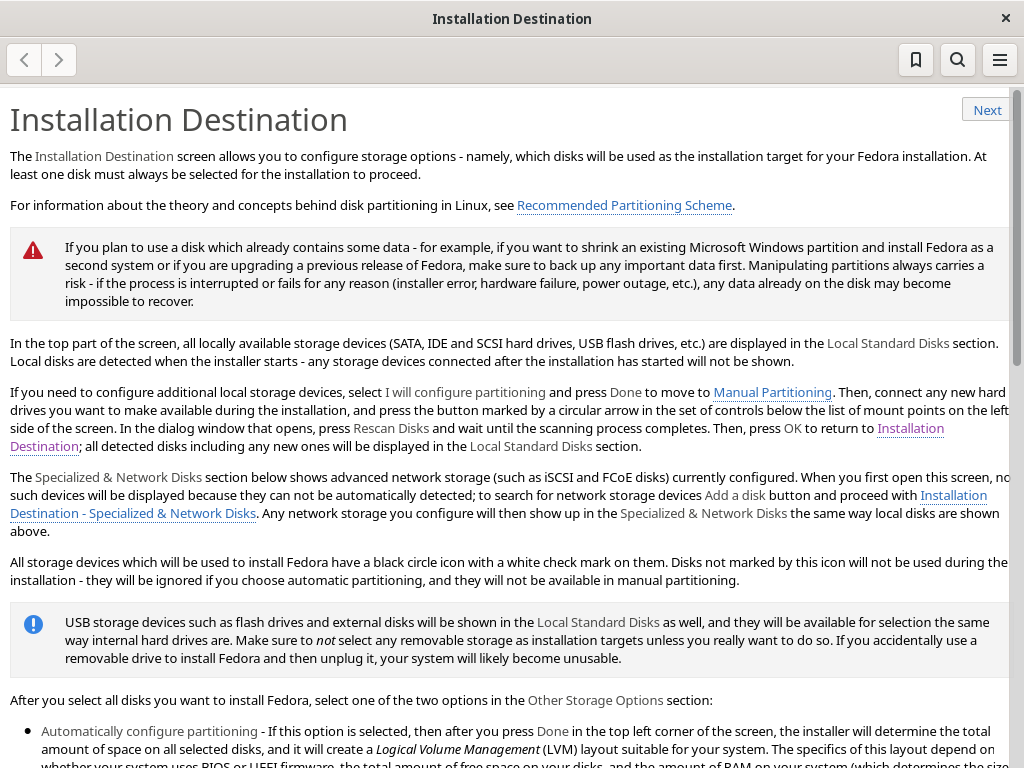This screenshot has width=1024, height=768.
Task: Click the blue information note icon
Action: pyautogui.click(x=33, y=624)
